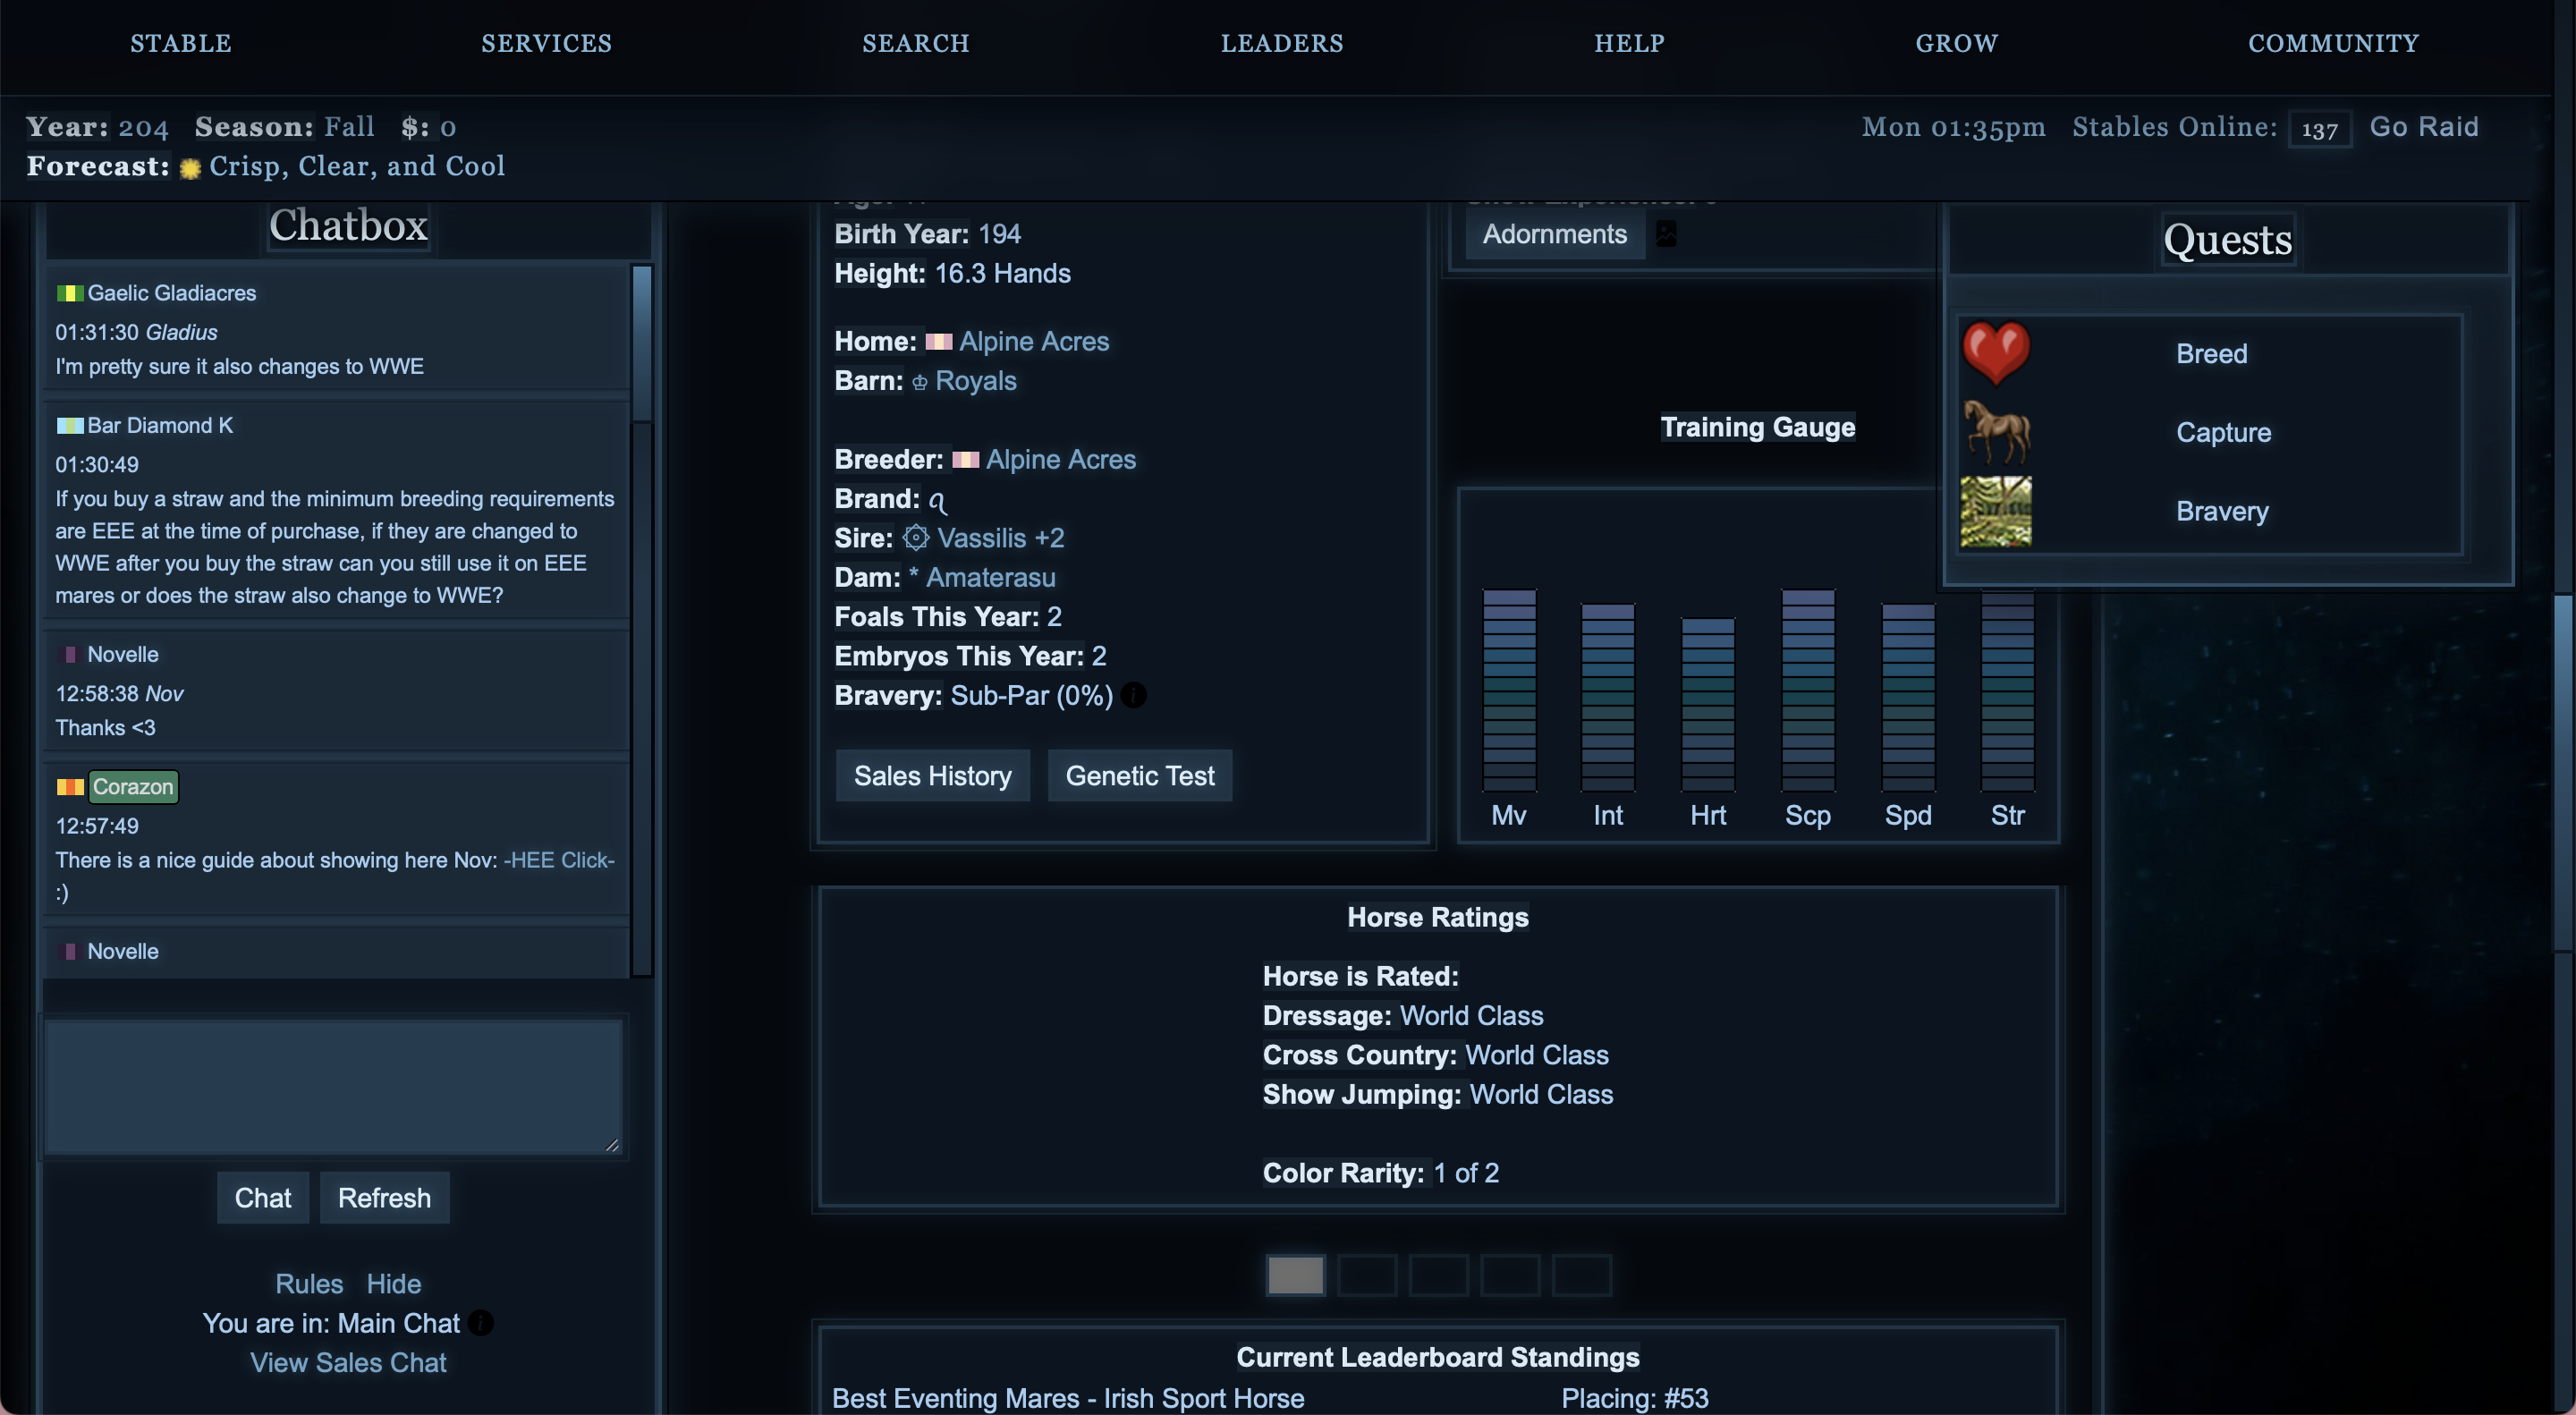The width and height of the screenshot is (2576, 1415).
Task: Select the first highlighted pagination box
Action: click(x=1295, y=1275)
